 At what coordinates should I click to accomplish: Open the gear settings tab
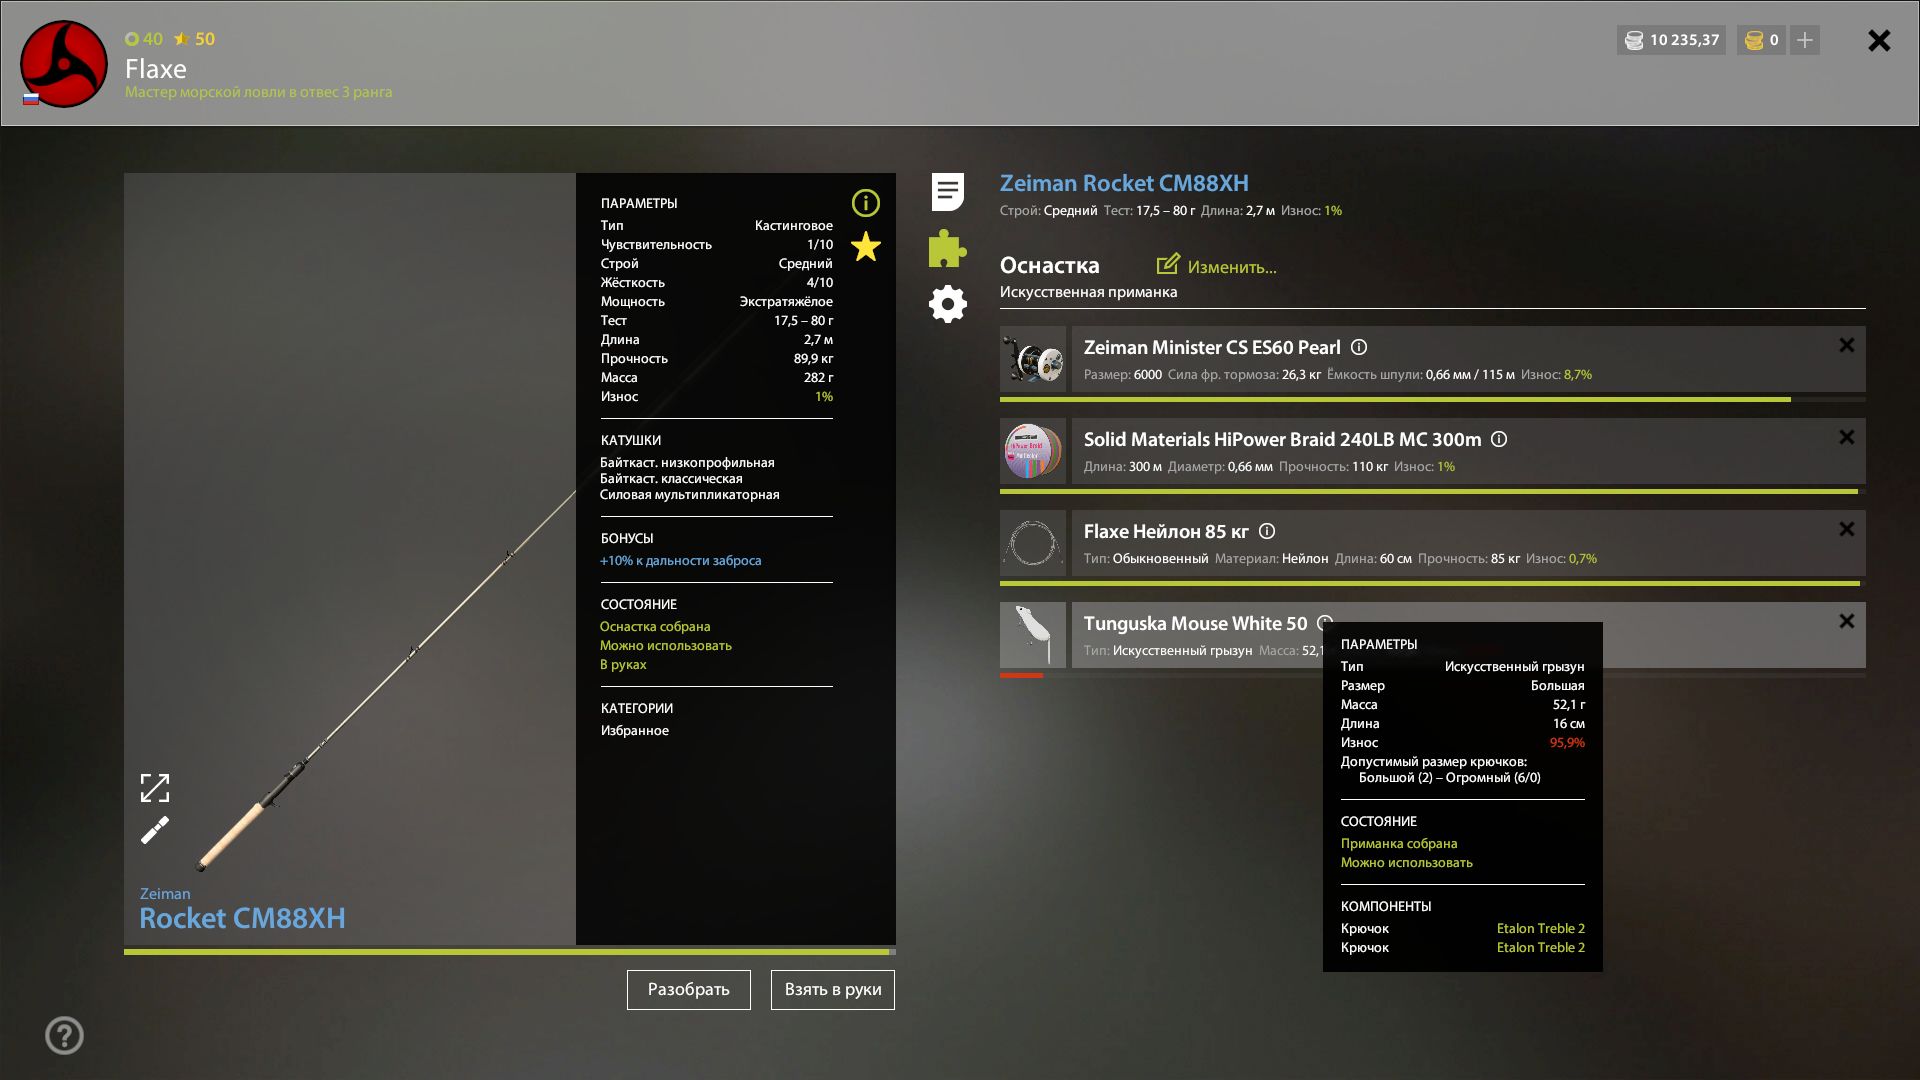click(x=947, y=304)
